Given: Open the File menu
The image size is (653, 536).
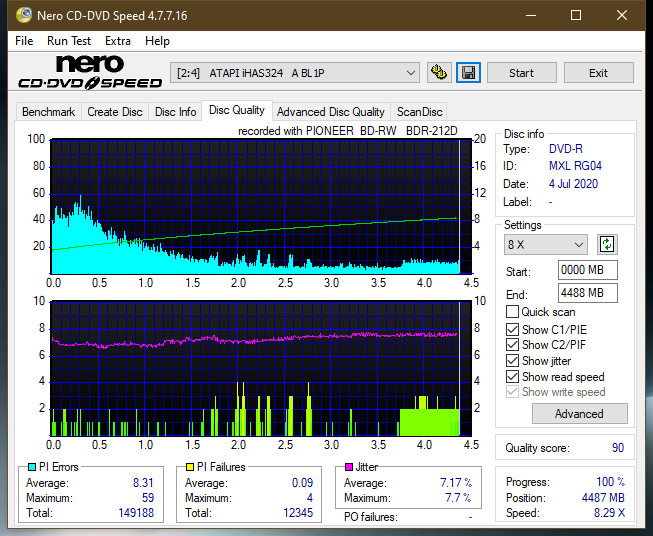Looking at the screenshot, I should coord(24,41).
